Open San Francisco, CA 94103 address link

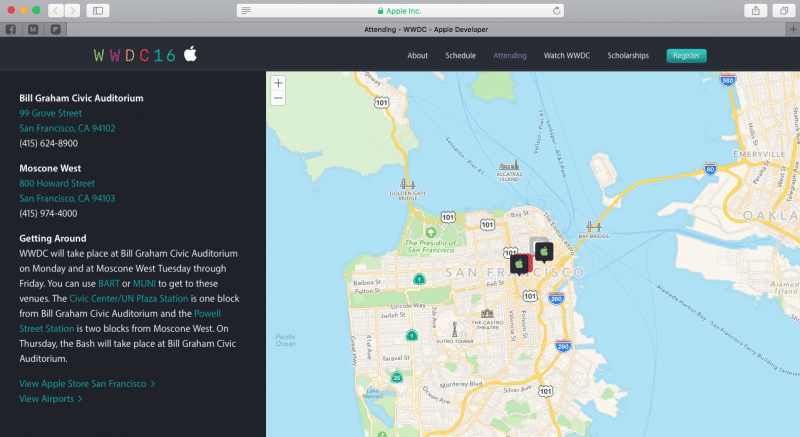click(x=67, y=198)
